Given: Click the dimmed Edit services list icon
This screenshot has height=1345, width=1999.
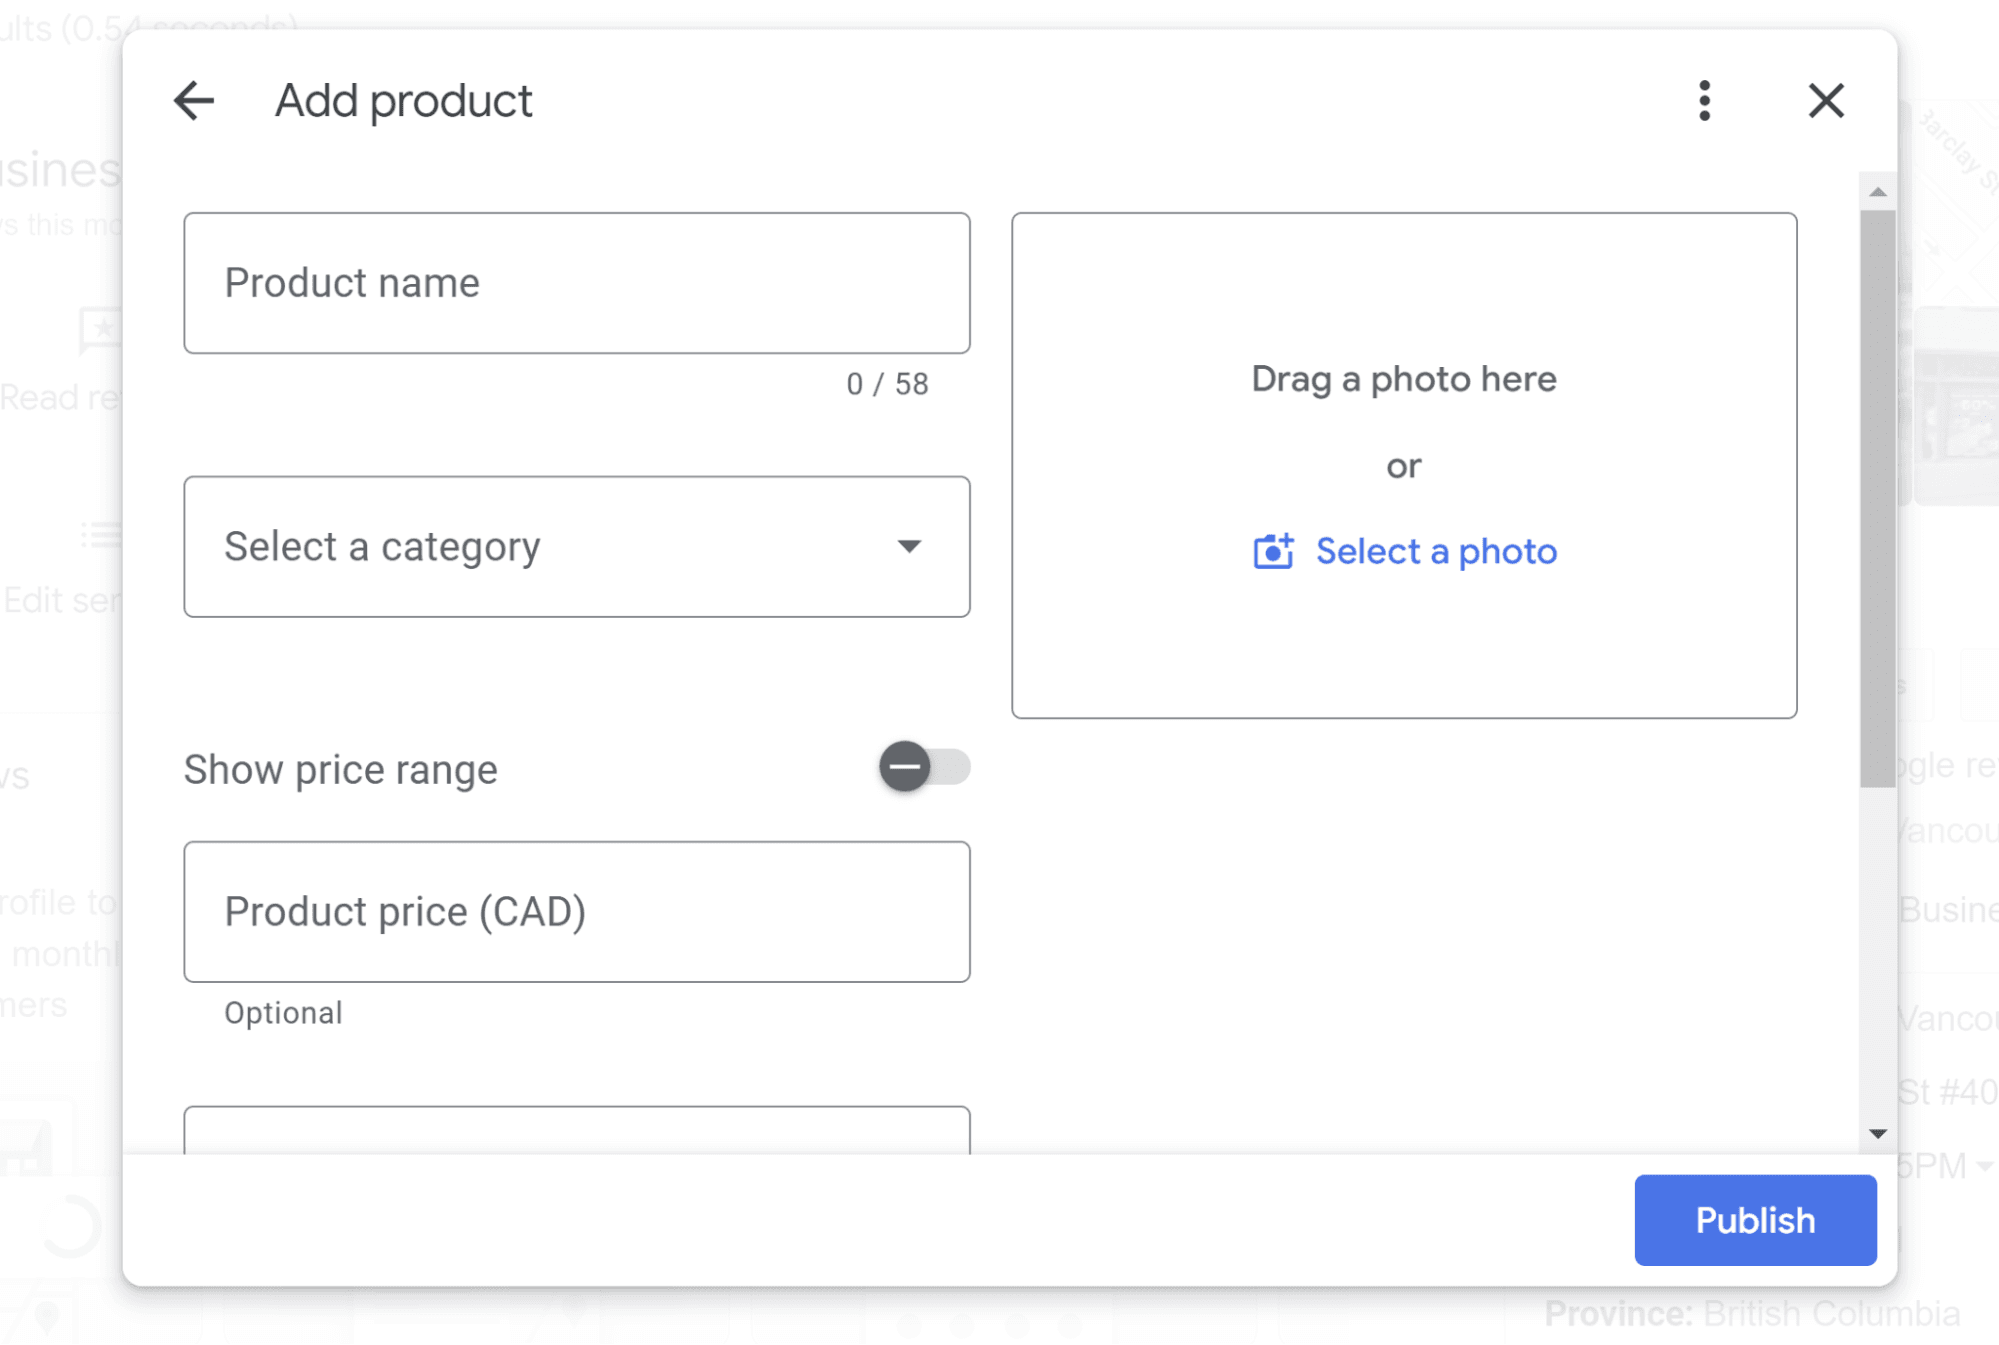Looking at the screenshot, I should click(x=102, y=535).
